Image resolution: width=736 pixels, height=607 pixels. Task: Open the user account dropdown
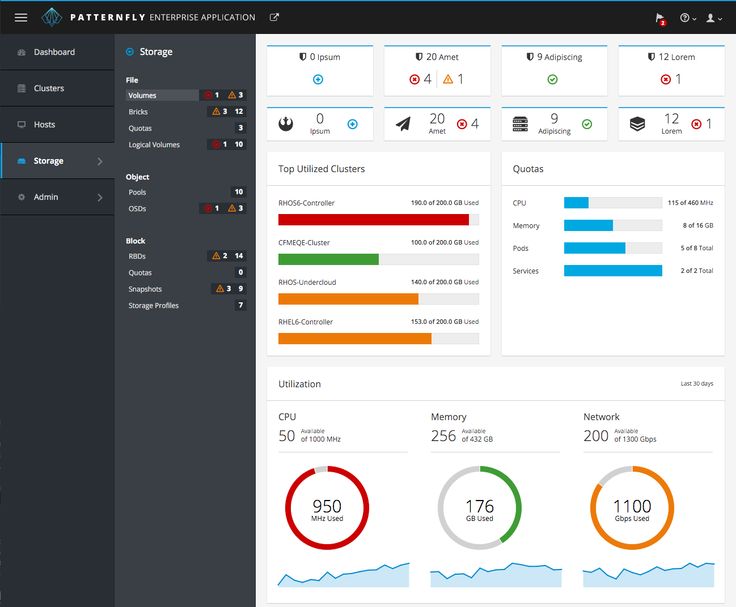714,18
